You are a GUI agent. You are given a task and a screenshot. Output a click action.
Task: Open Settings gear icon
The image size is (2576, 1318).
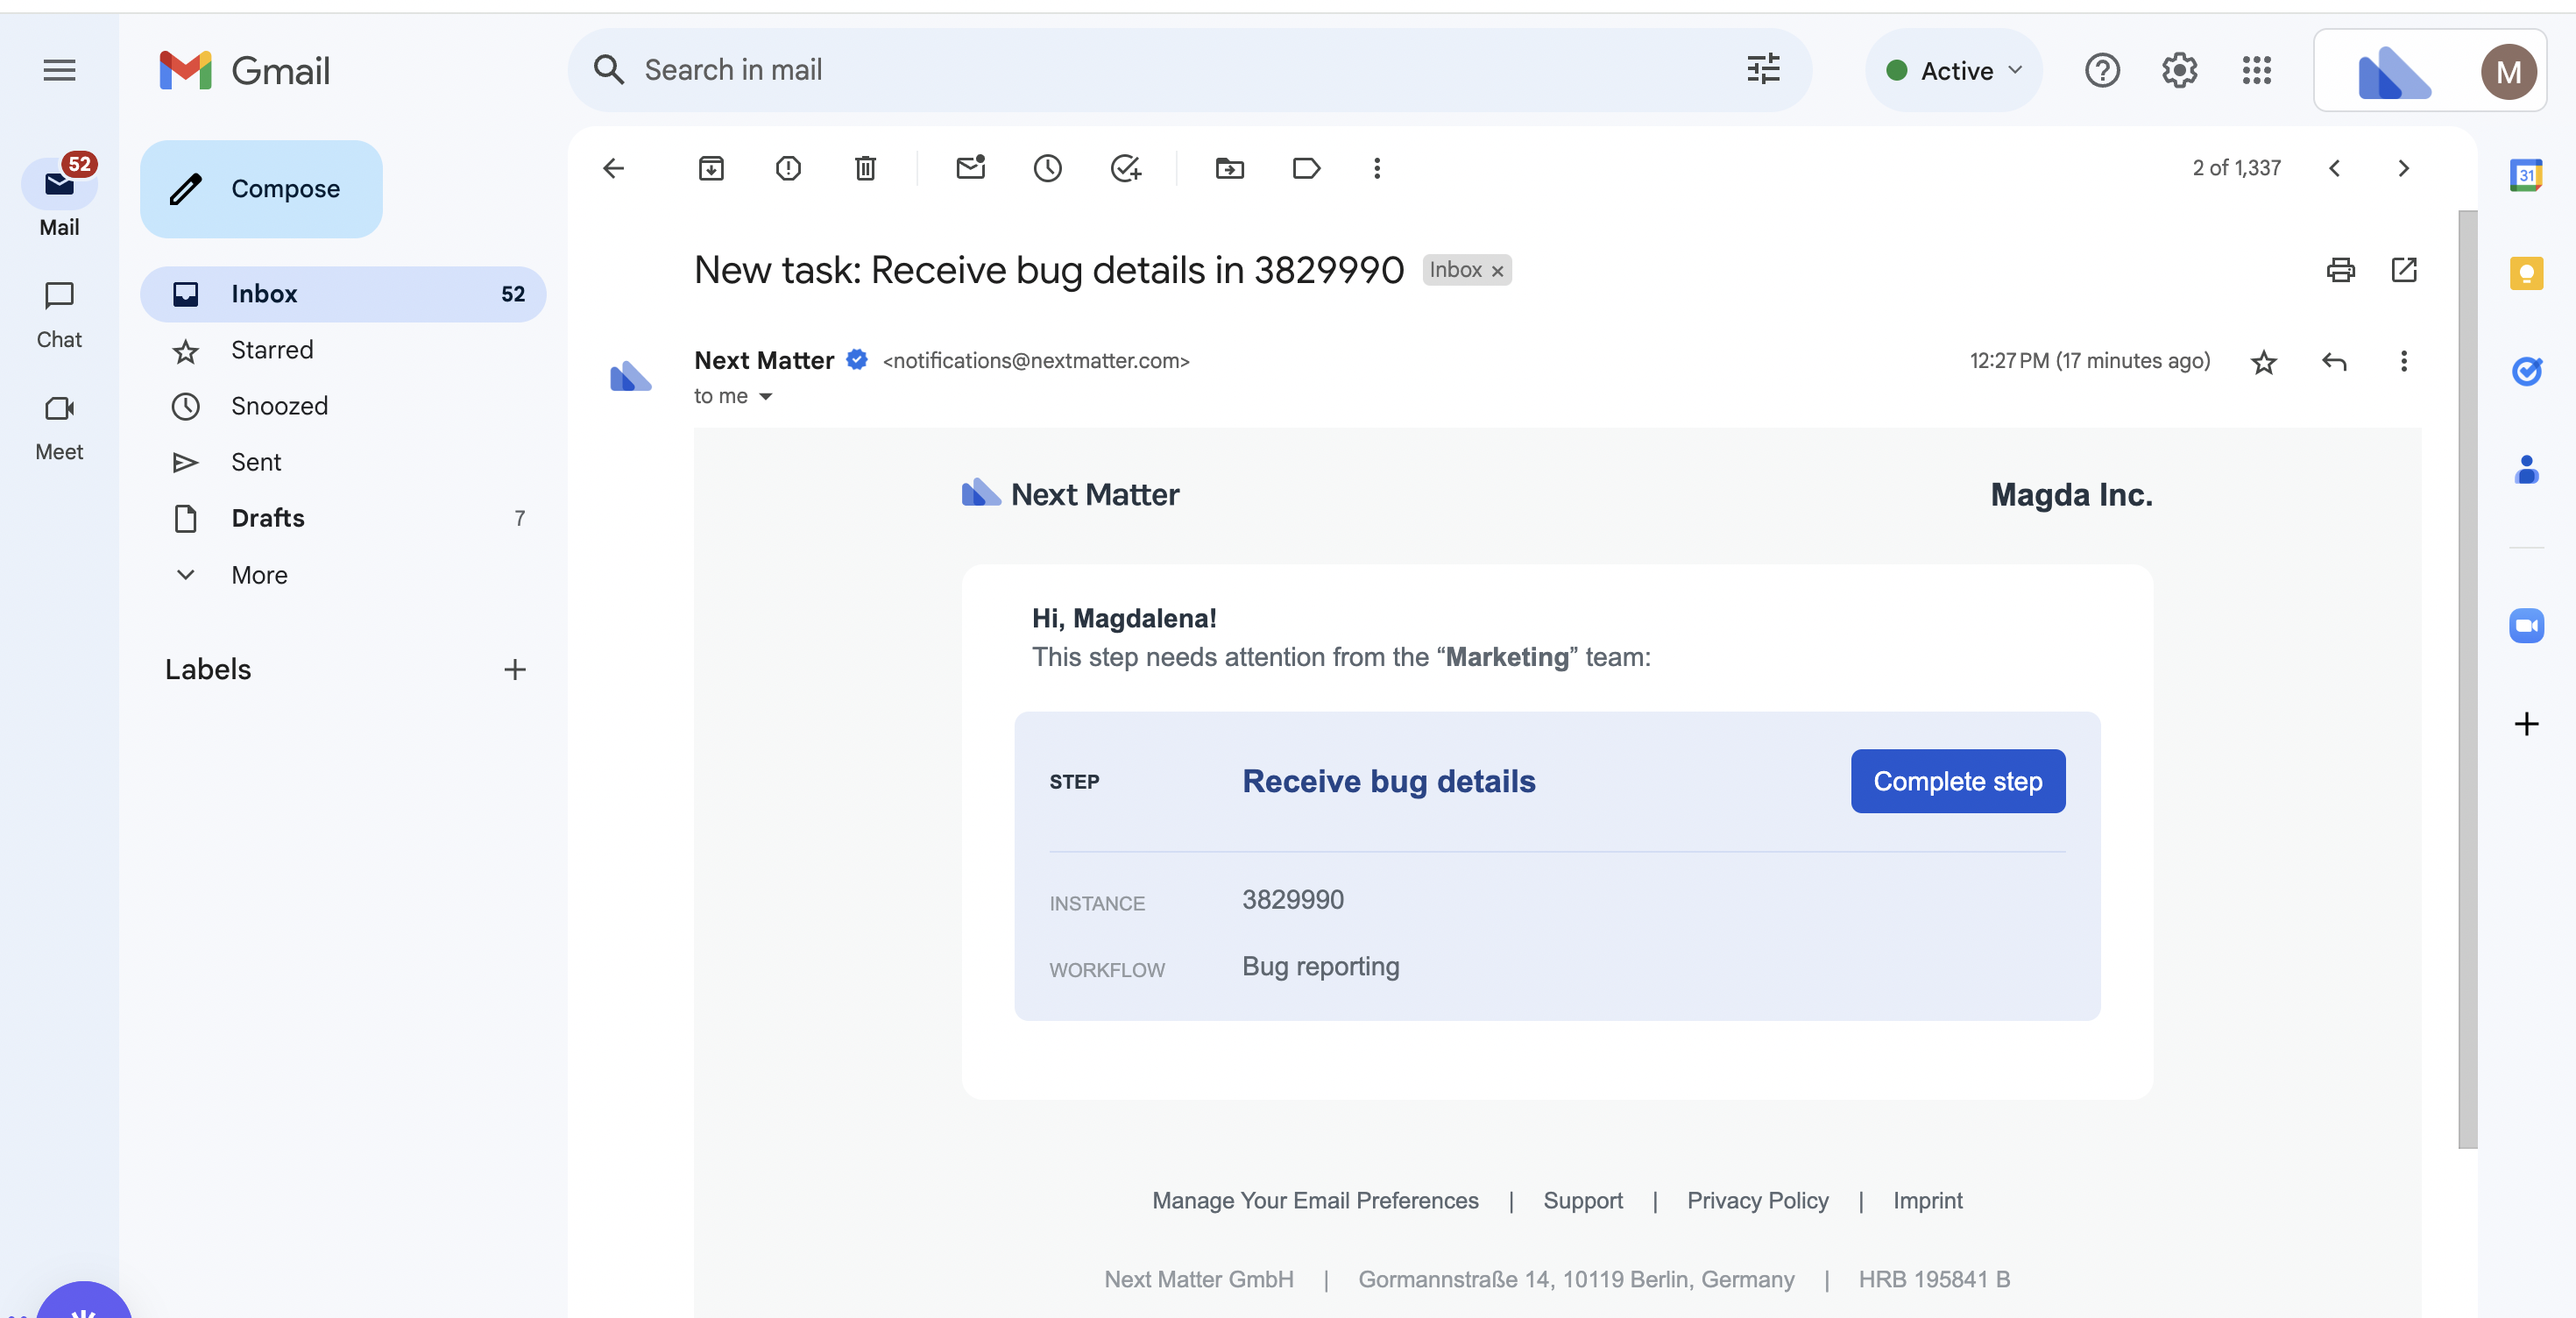2179,70
